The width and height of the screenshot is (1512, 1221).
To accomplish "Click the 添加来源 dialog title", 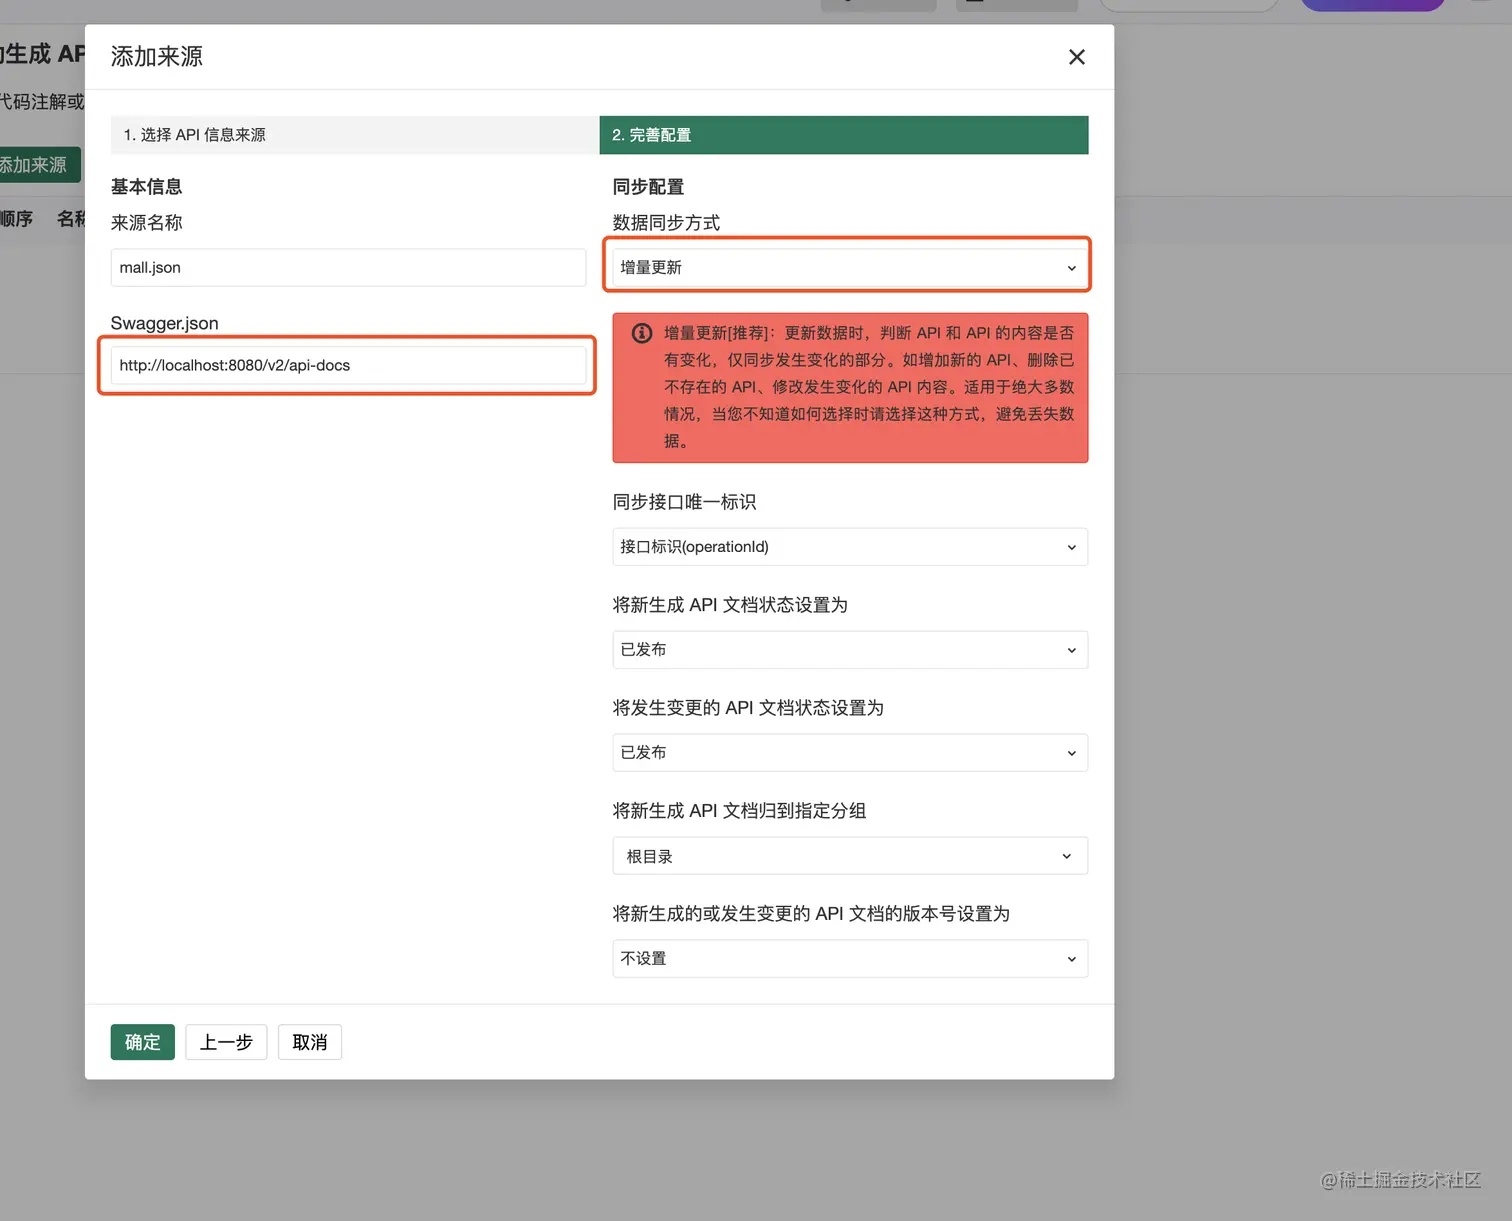I will pos(157,56).
